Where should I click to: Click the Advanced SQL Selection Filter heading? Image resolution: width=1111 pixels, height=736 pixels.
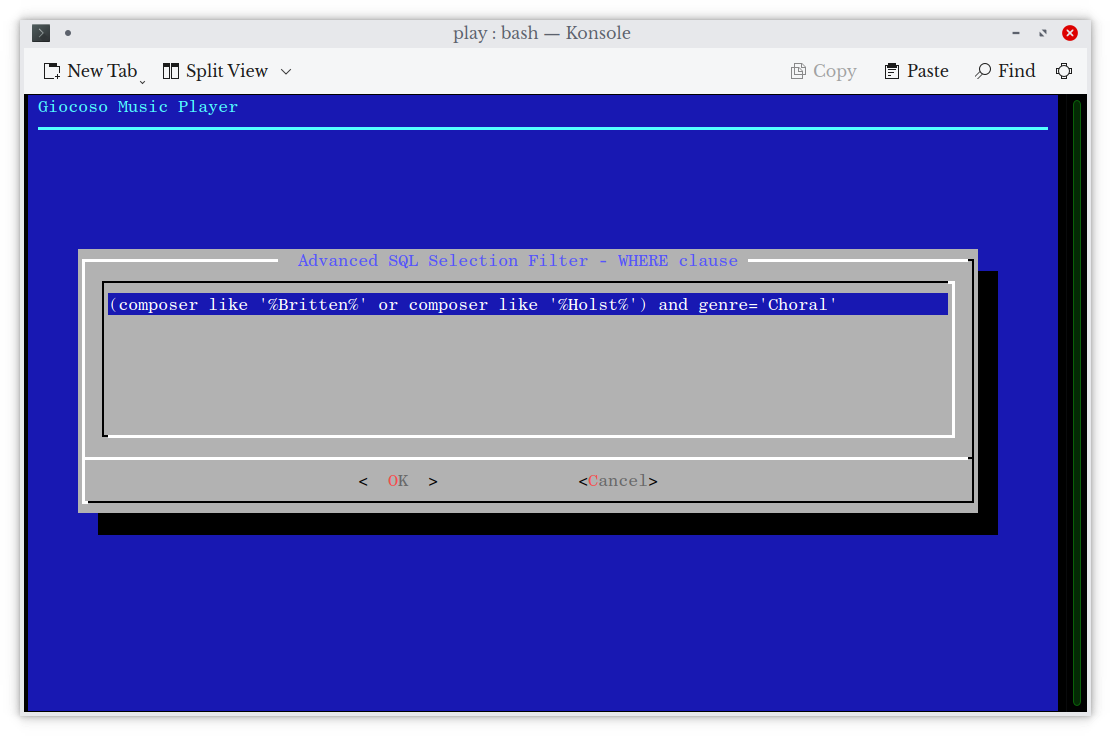[x=518, y=261]
